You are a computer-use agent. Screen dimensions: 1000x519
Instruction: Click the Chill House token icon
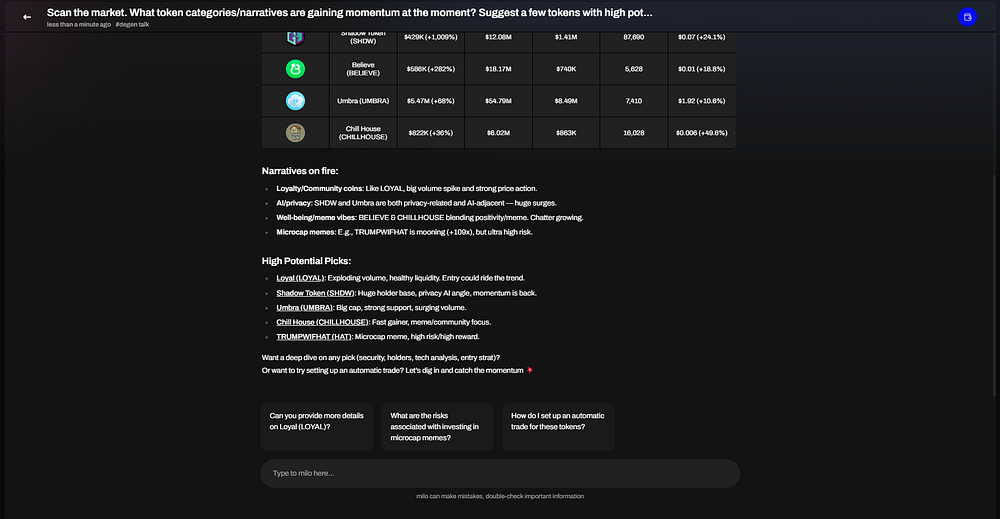pyautogui.click(x=295, y=132)
